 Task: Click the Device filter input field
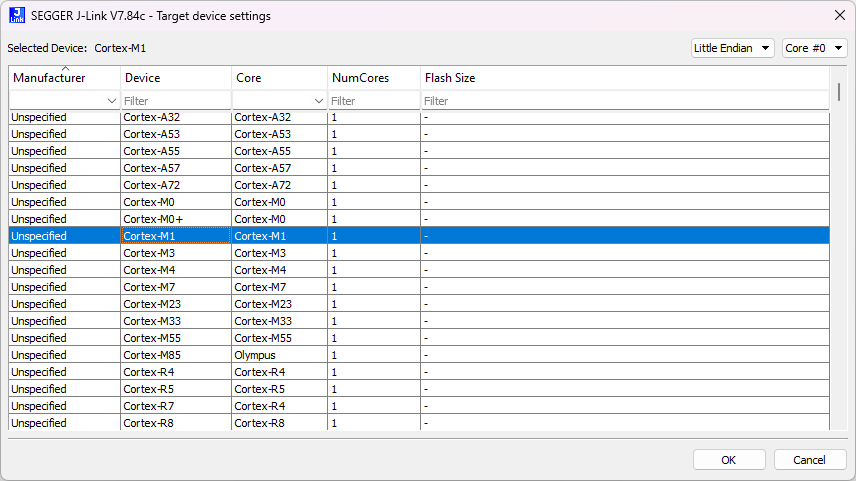coord(175,101)
